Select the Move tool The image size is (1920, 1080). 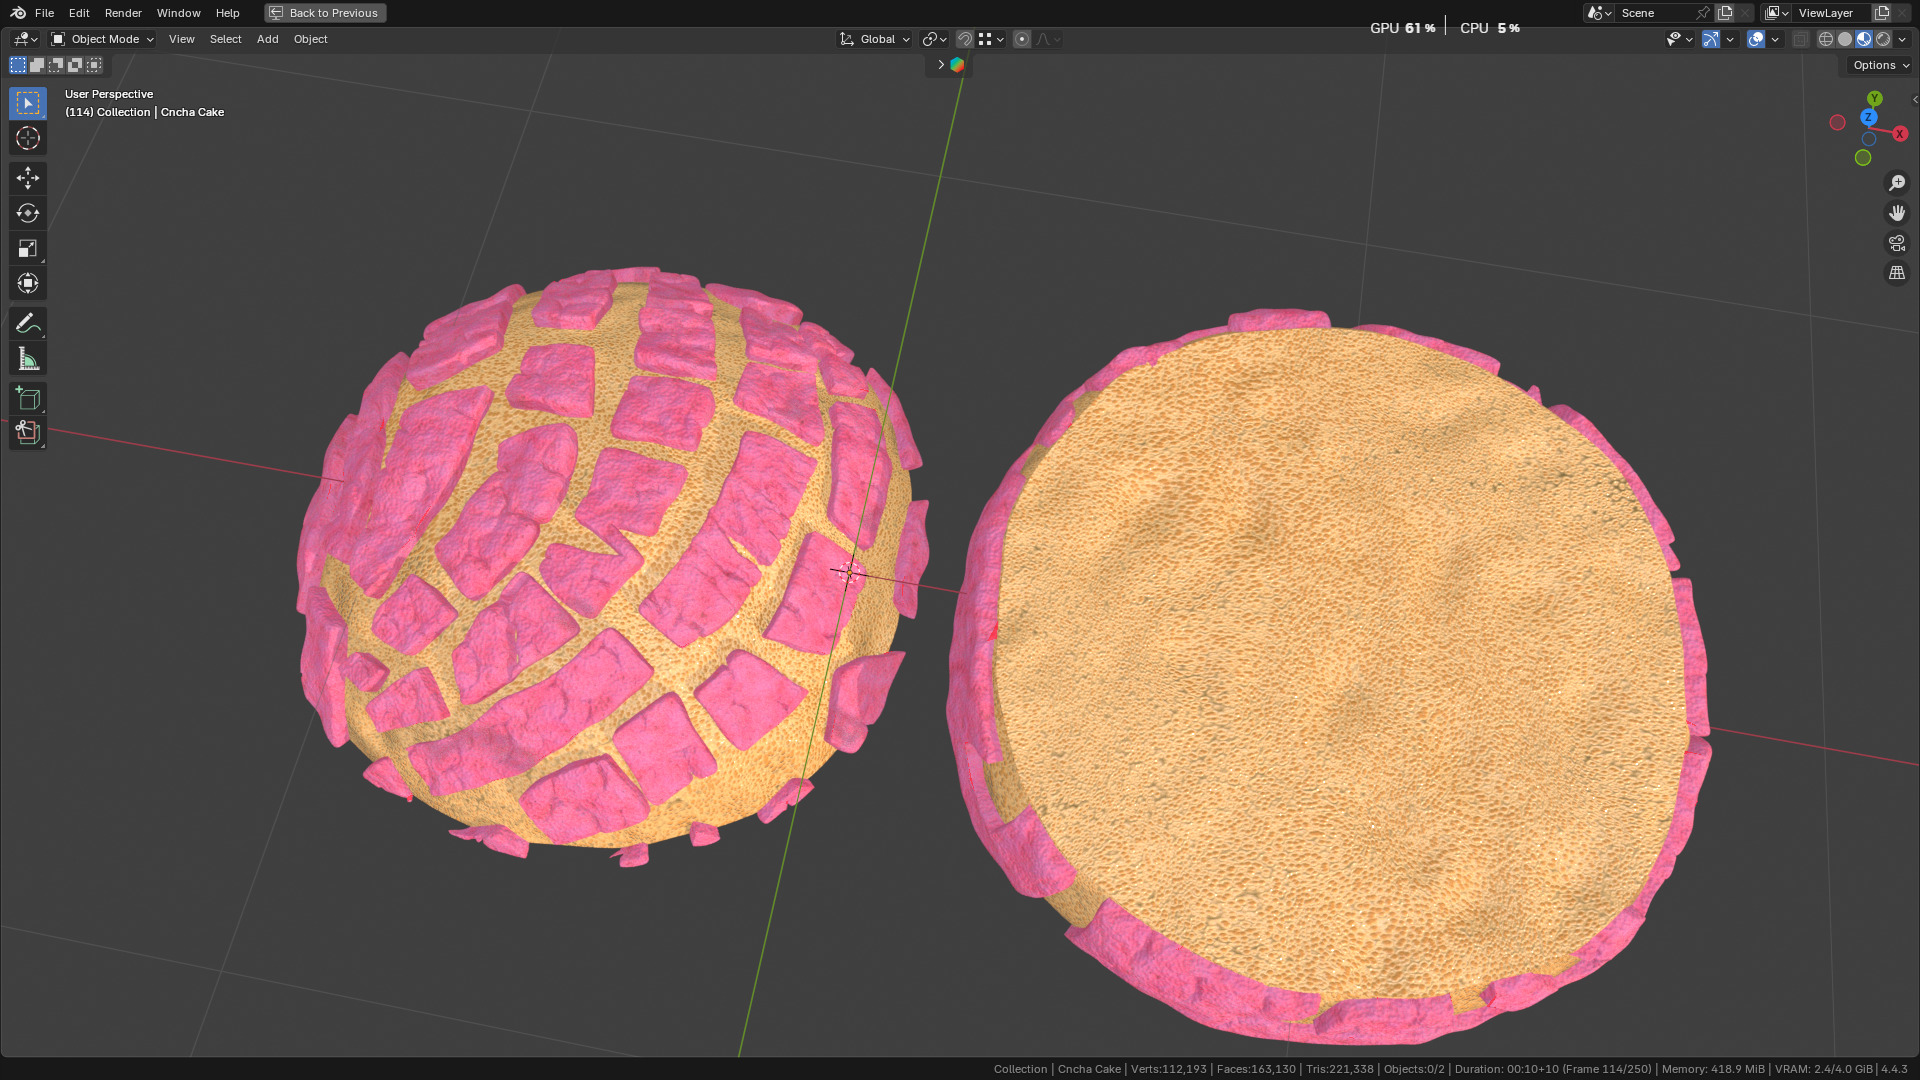[28, 178]
